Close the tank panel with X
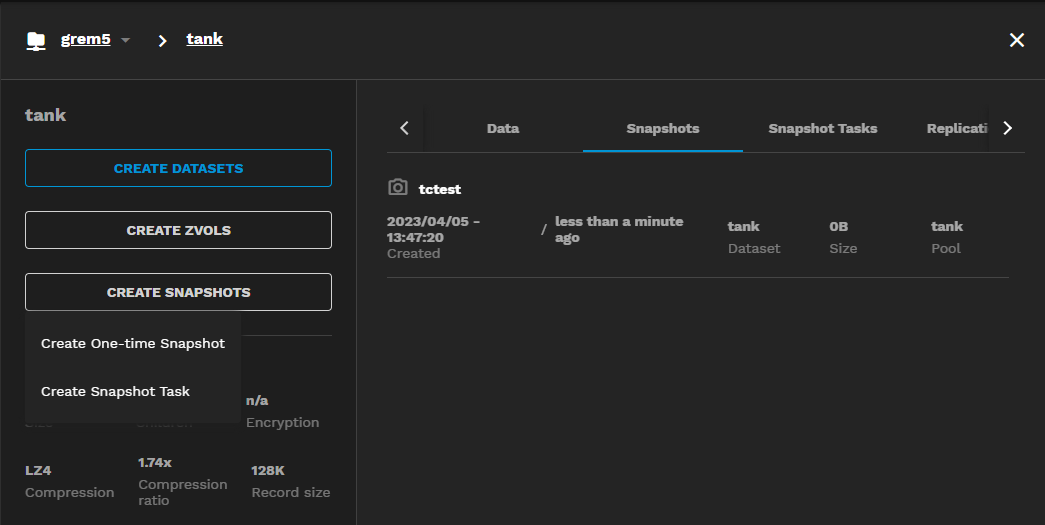Image resolution: width=1045 pixels, height=525 pixels. click(1017, 40)
